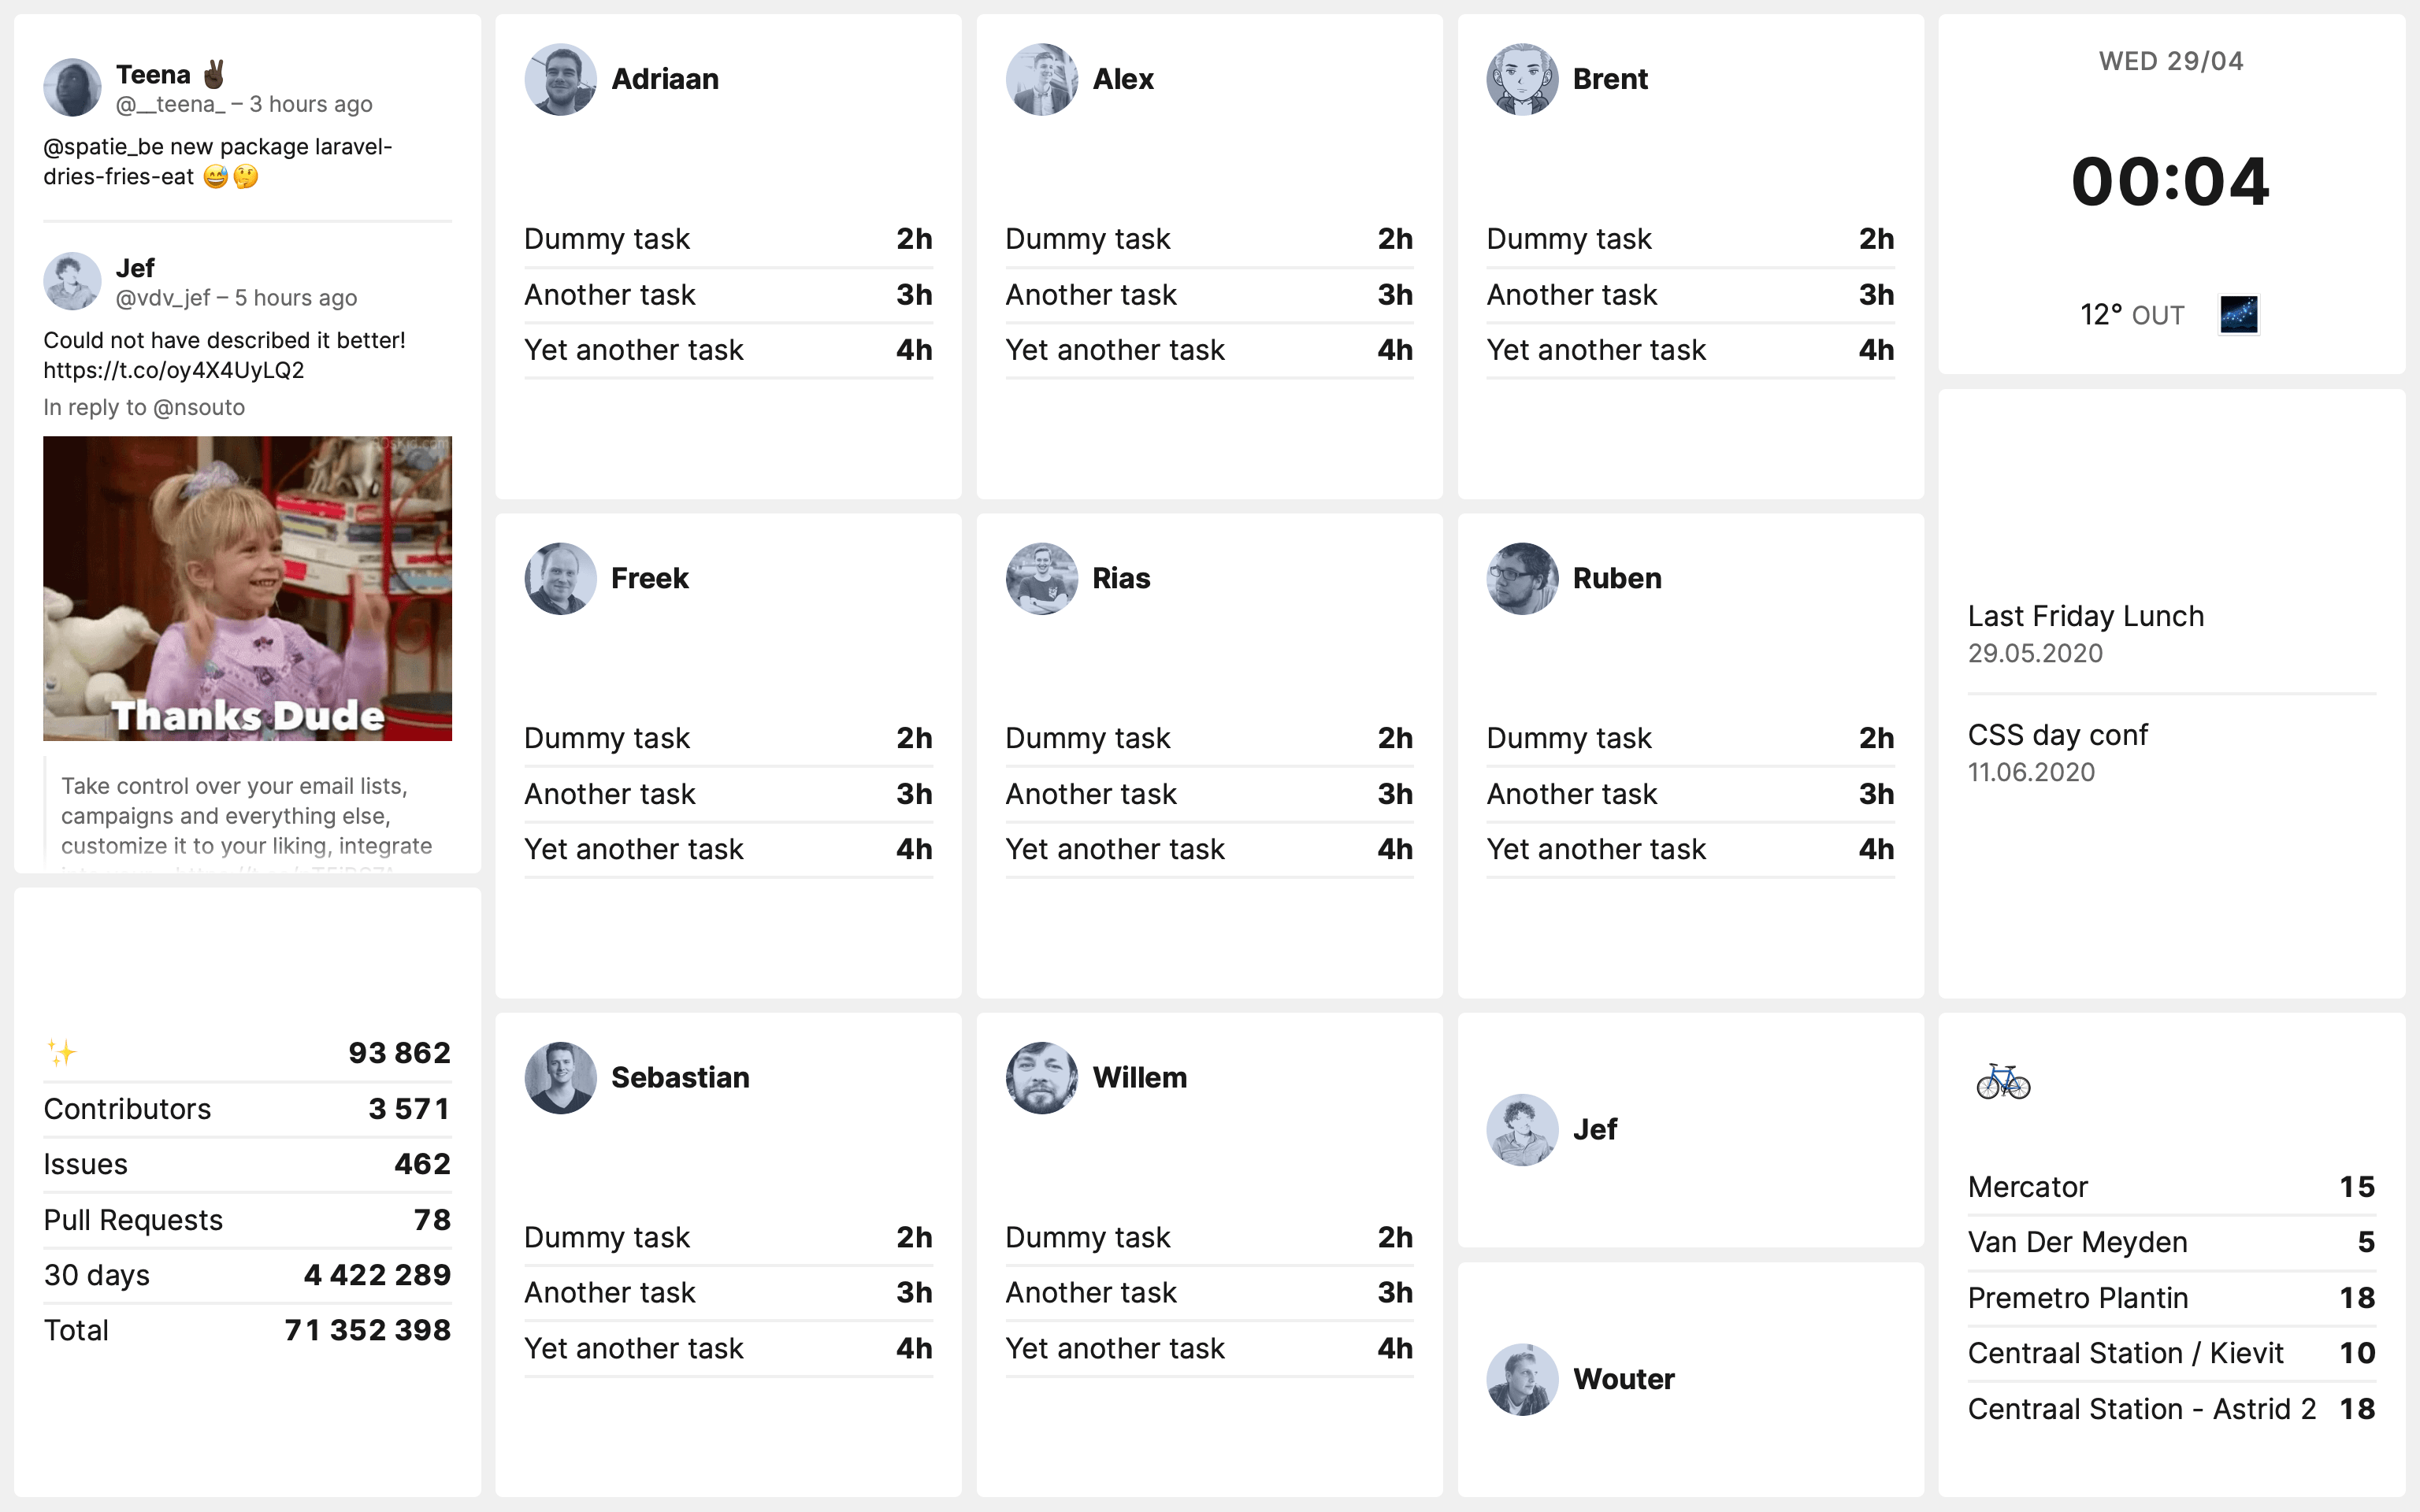The image size is (2420, 1512).
Task: Click the Mercator bike station row
Action: click(2170, 1187)
